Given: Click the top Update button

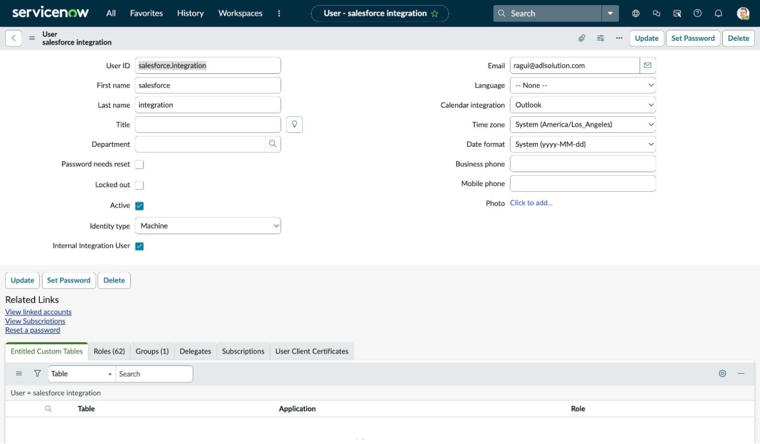Looking at the screenshot, I should point(647,38).
